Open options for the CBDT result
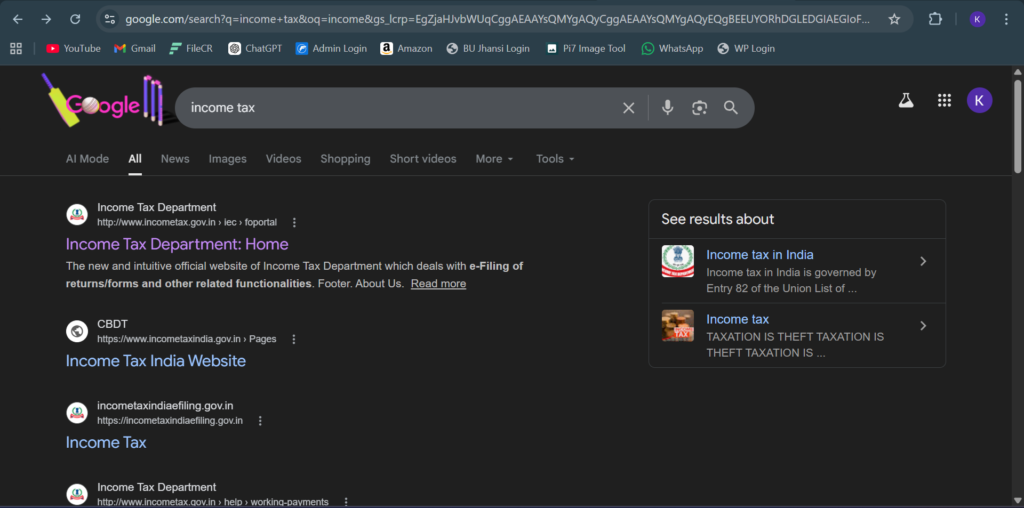 click(294, 339)
